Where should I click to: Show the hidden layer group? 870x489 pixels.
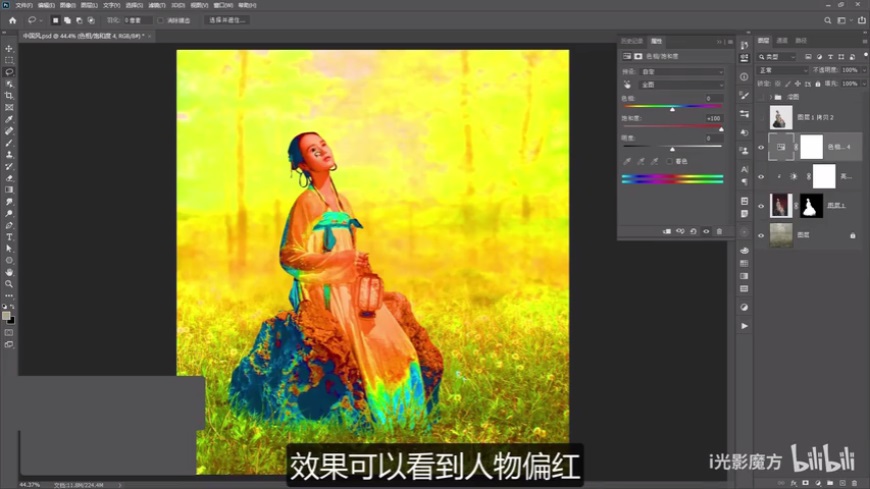pos(761,97)
